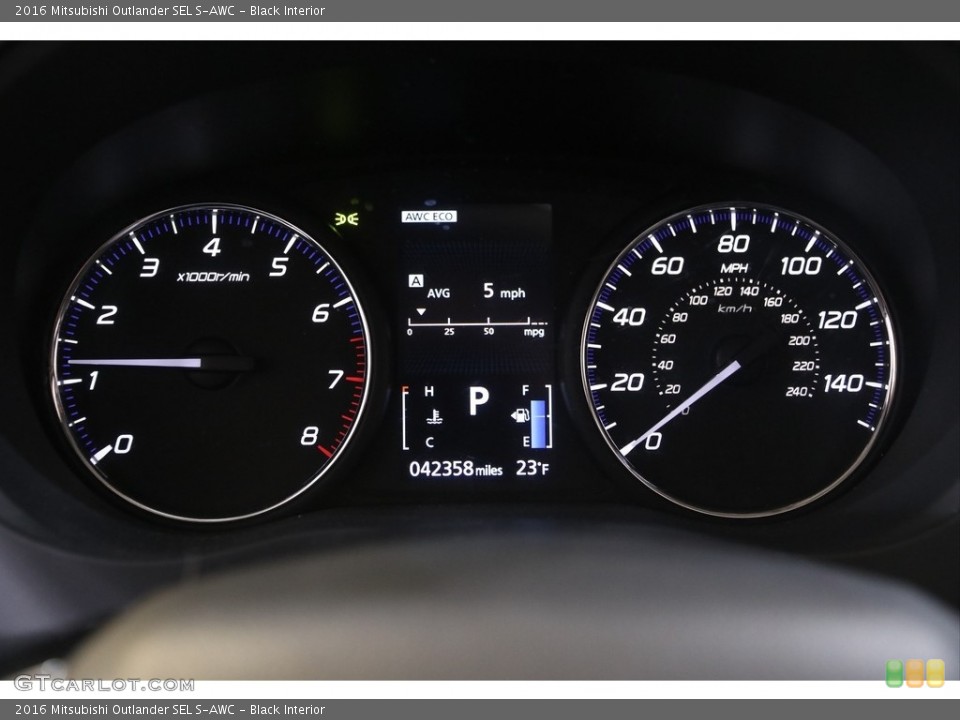The width and height of the screenshot is (960, 720).
Task: Click the AWC ECO mode indicator
Action: pos(429,217)
